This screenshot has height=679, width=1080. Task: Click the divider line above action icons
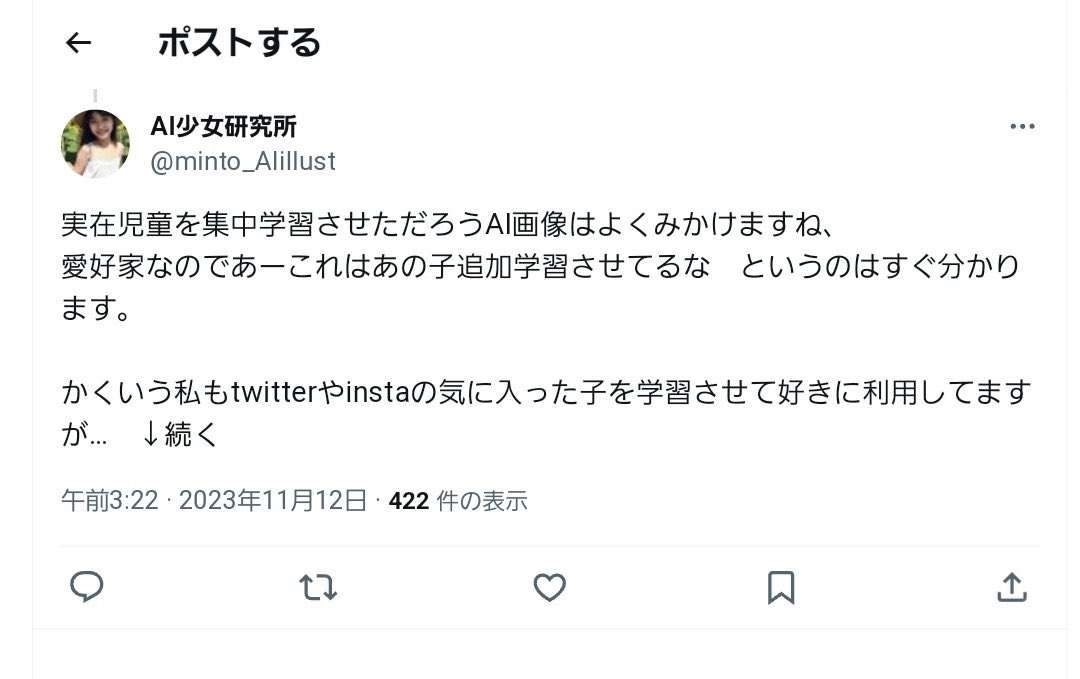click(550, 546)
